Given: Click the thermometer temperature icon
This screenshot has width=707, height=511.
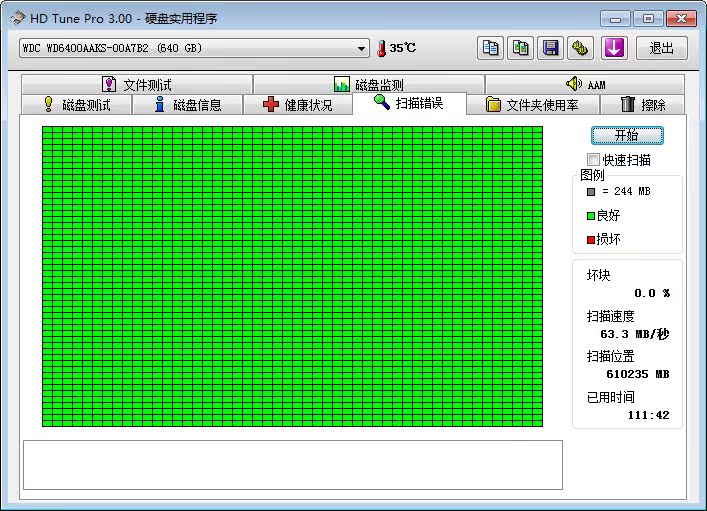Looking at the screenshot, I should (x=381, y=48).
